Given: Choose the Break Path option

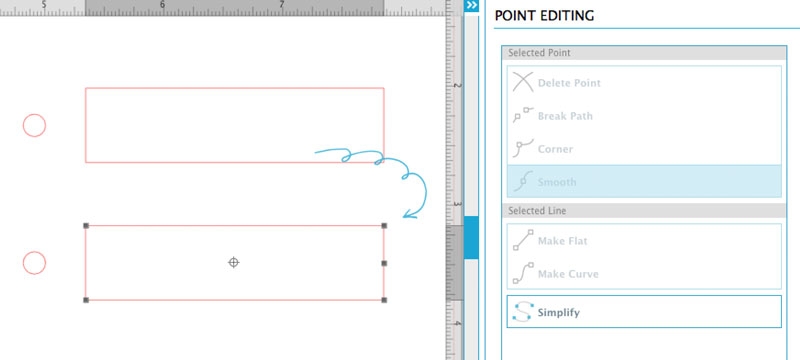Looking at the screenshot, I should (644, 116).
